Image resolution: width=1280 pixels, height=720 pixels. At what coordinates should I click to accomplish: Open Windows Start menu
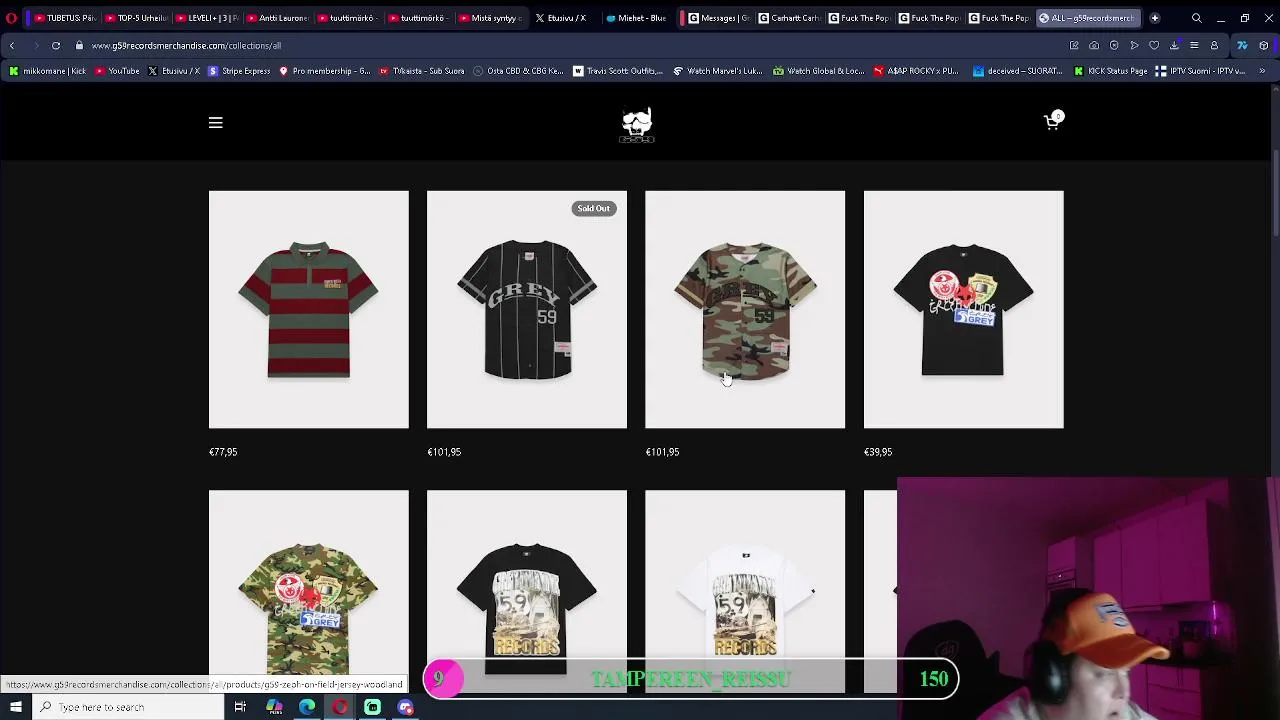15,707
